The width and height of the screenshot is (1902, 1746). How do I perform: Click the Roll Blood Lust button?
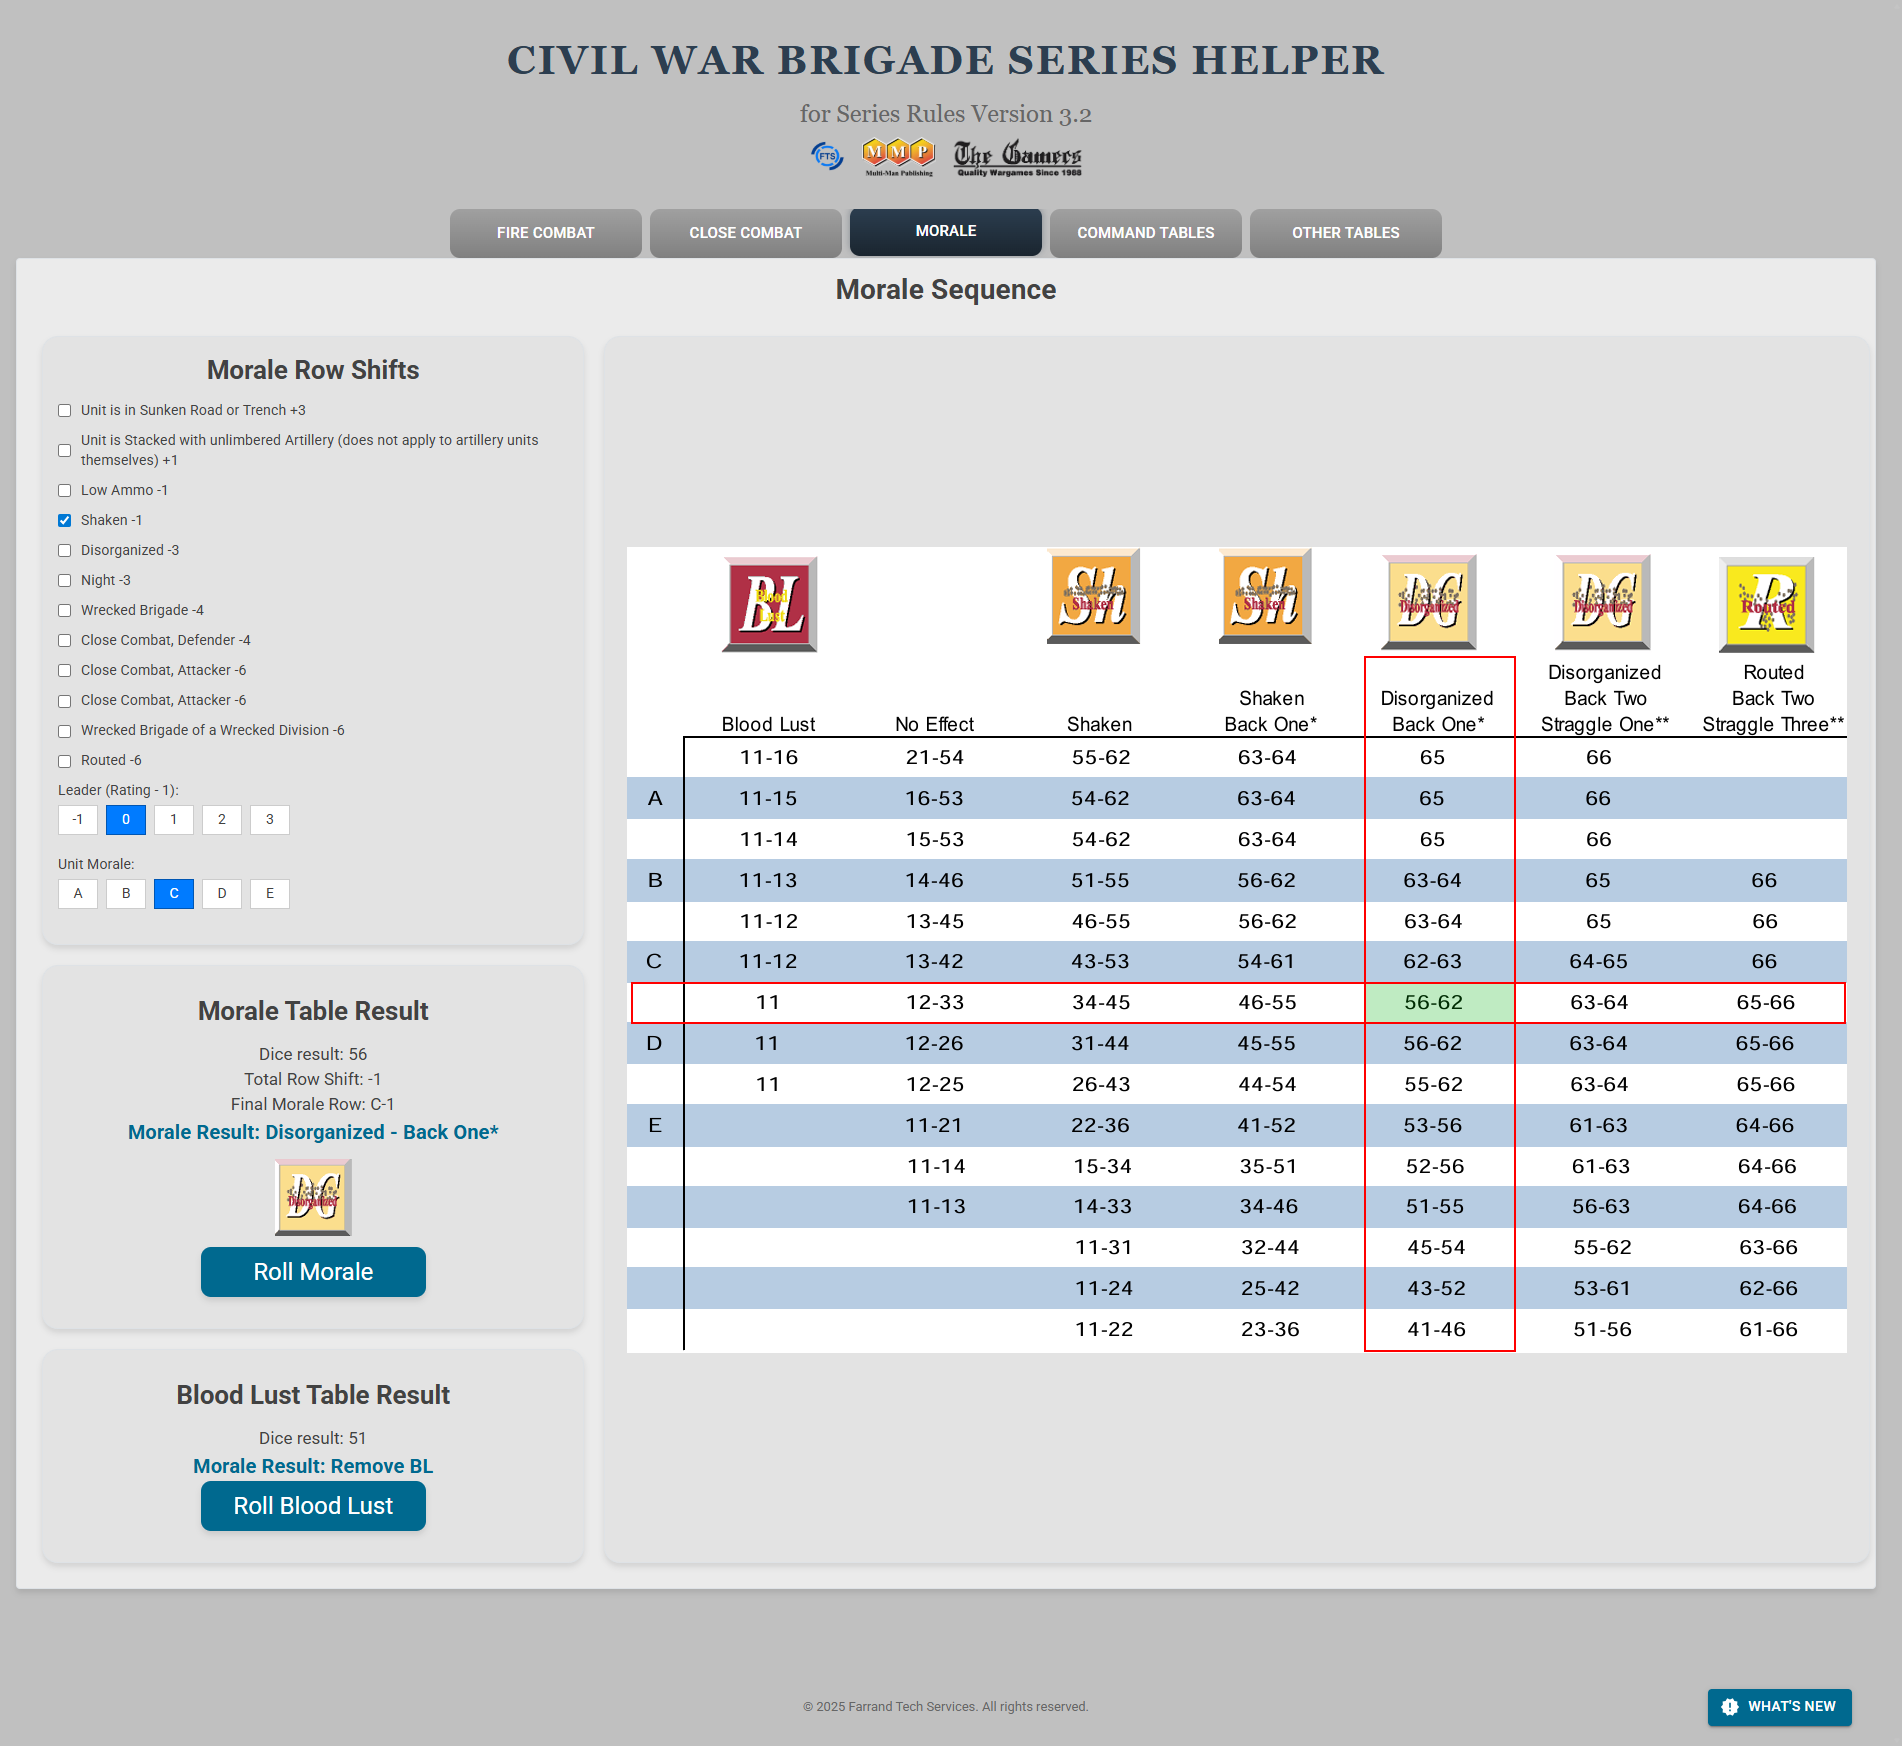(x=313, y=1506)
